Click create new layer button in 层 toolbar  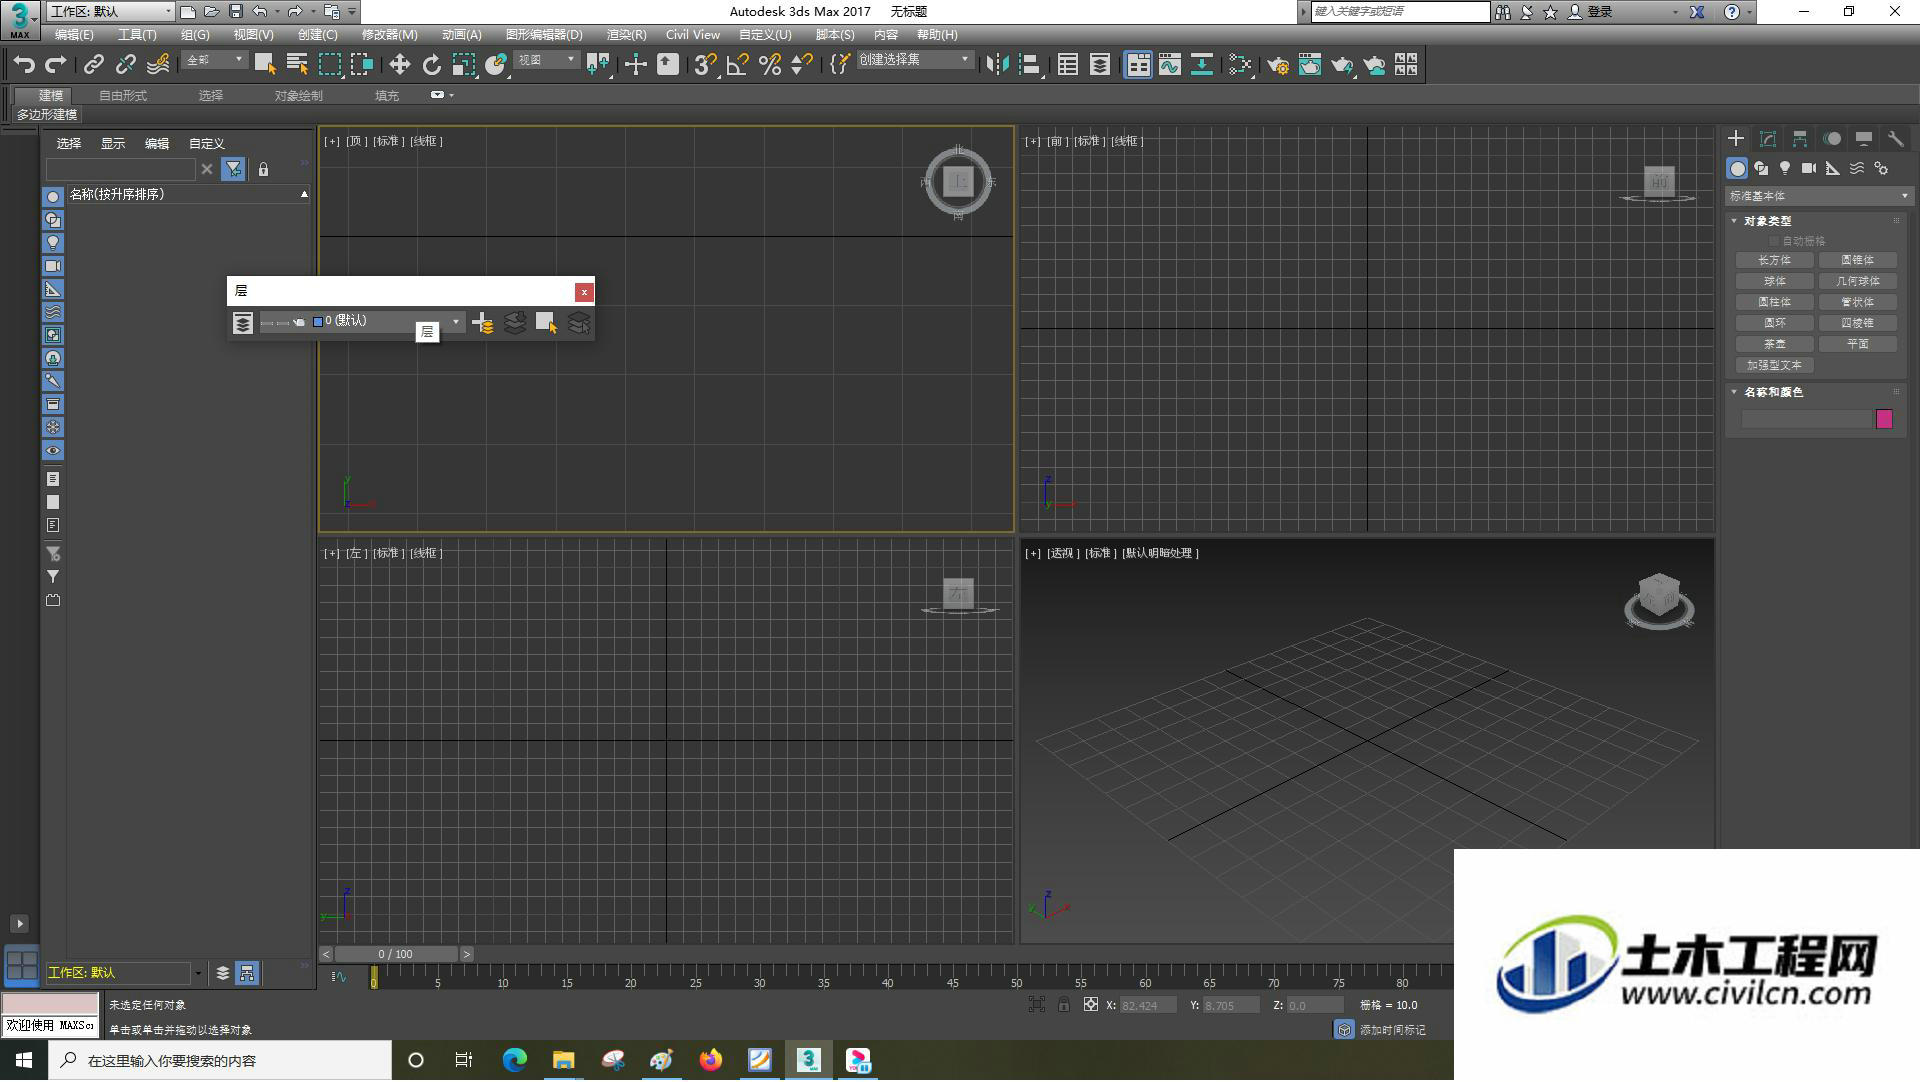click(483, 323)
